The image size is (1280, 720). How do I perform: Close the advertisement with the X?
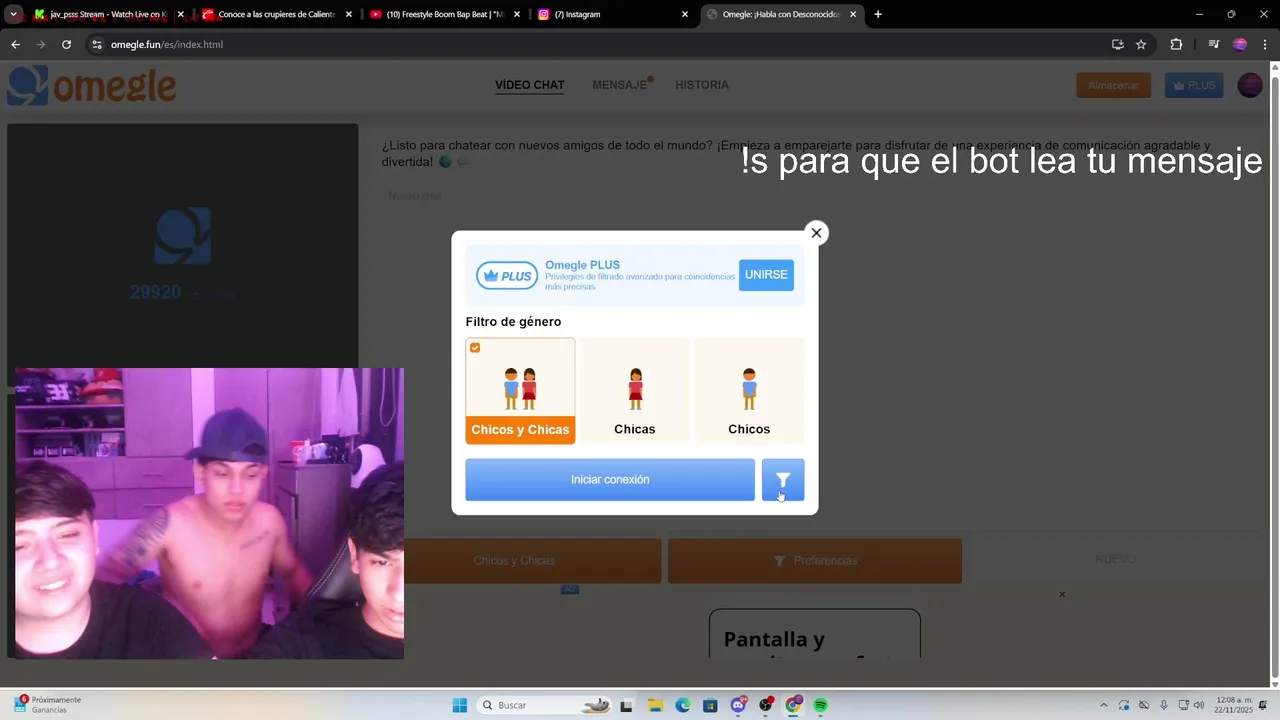[x=1062, y=595]
